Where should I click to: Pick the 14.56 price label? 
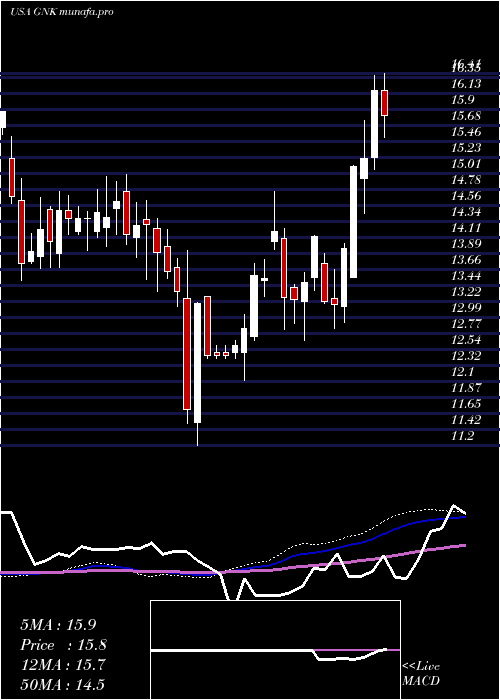coord(466,196)
